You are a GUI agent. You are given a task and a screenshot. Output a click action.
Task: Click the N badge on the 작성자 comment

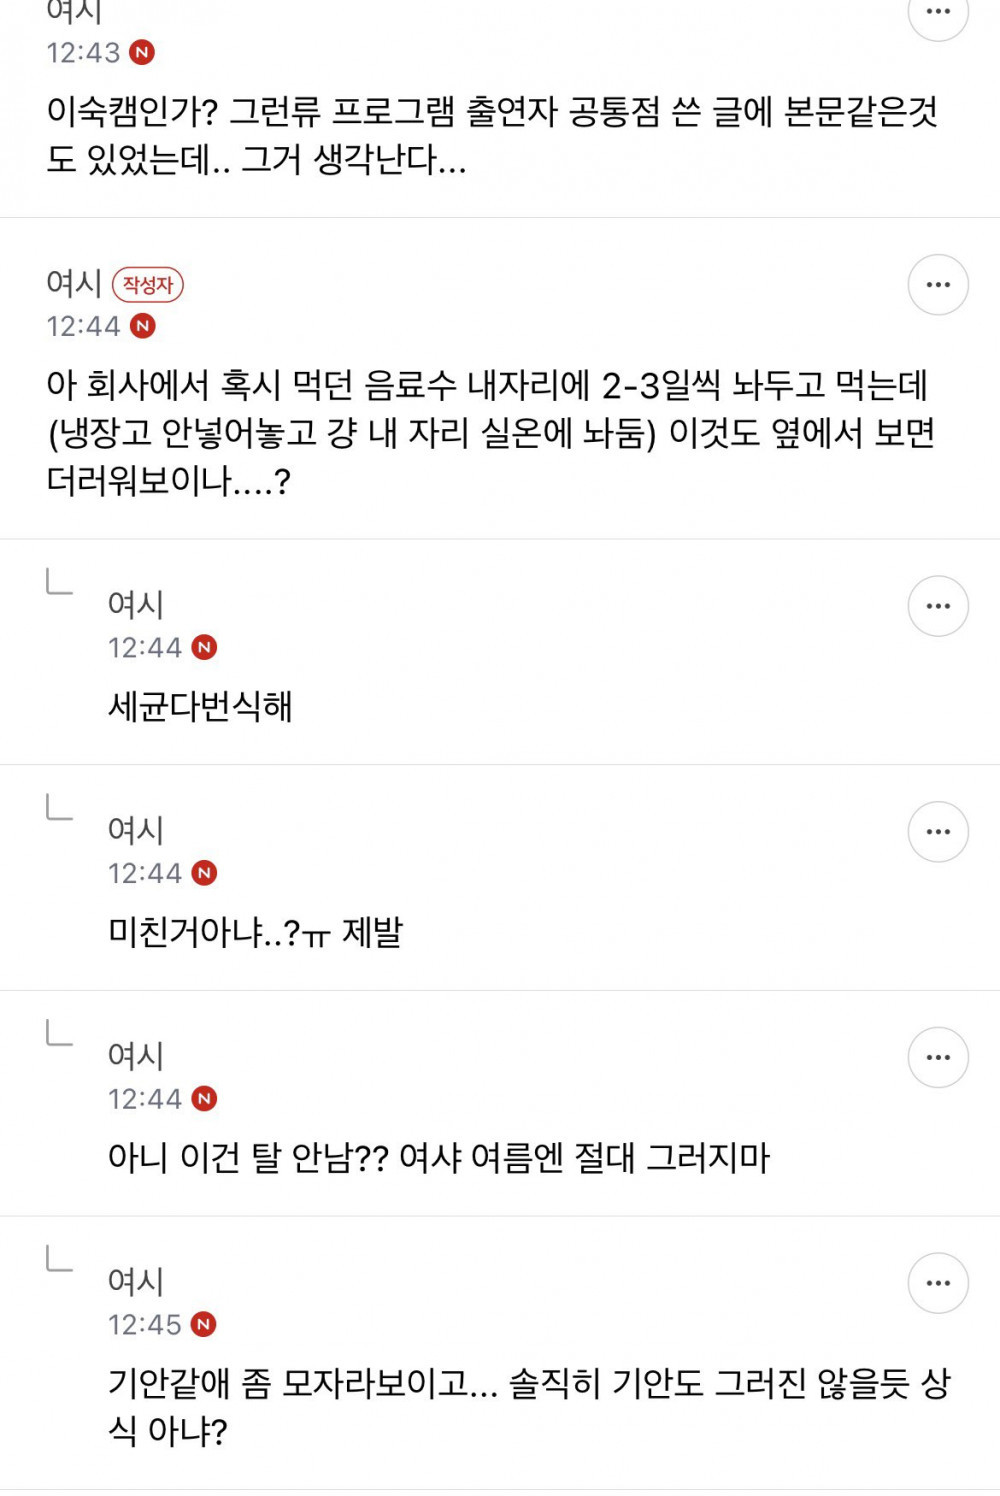pos(143,326)
